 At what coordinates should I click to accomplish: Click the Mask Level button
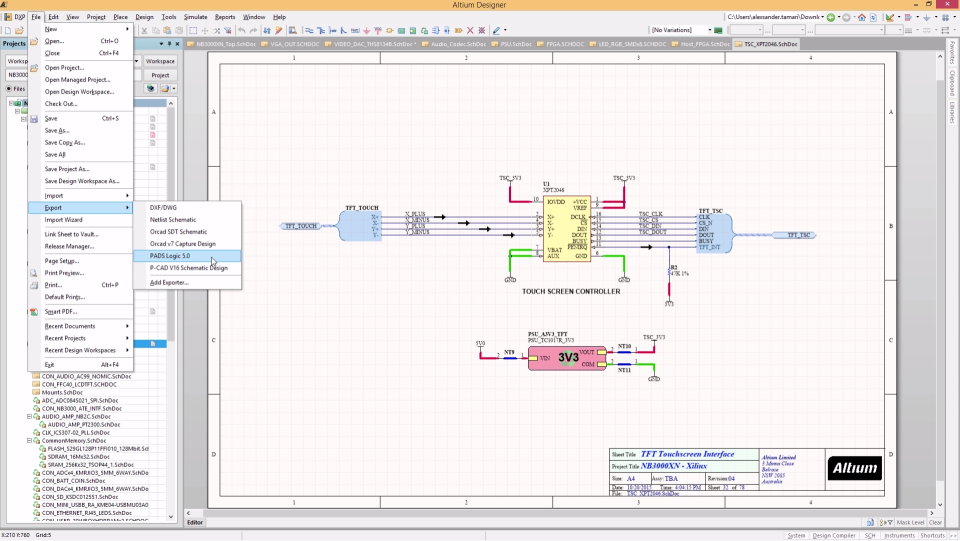(910, 523)
